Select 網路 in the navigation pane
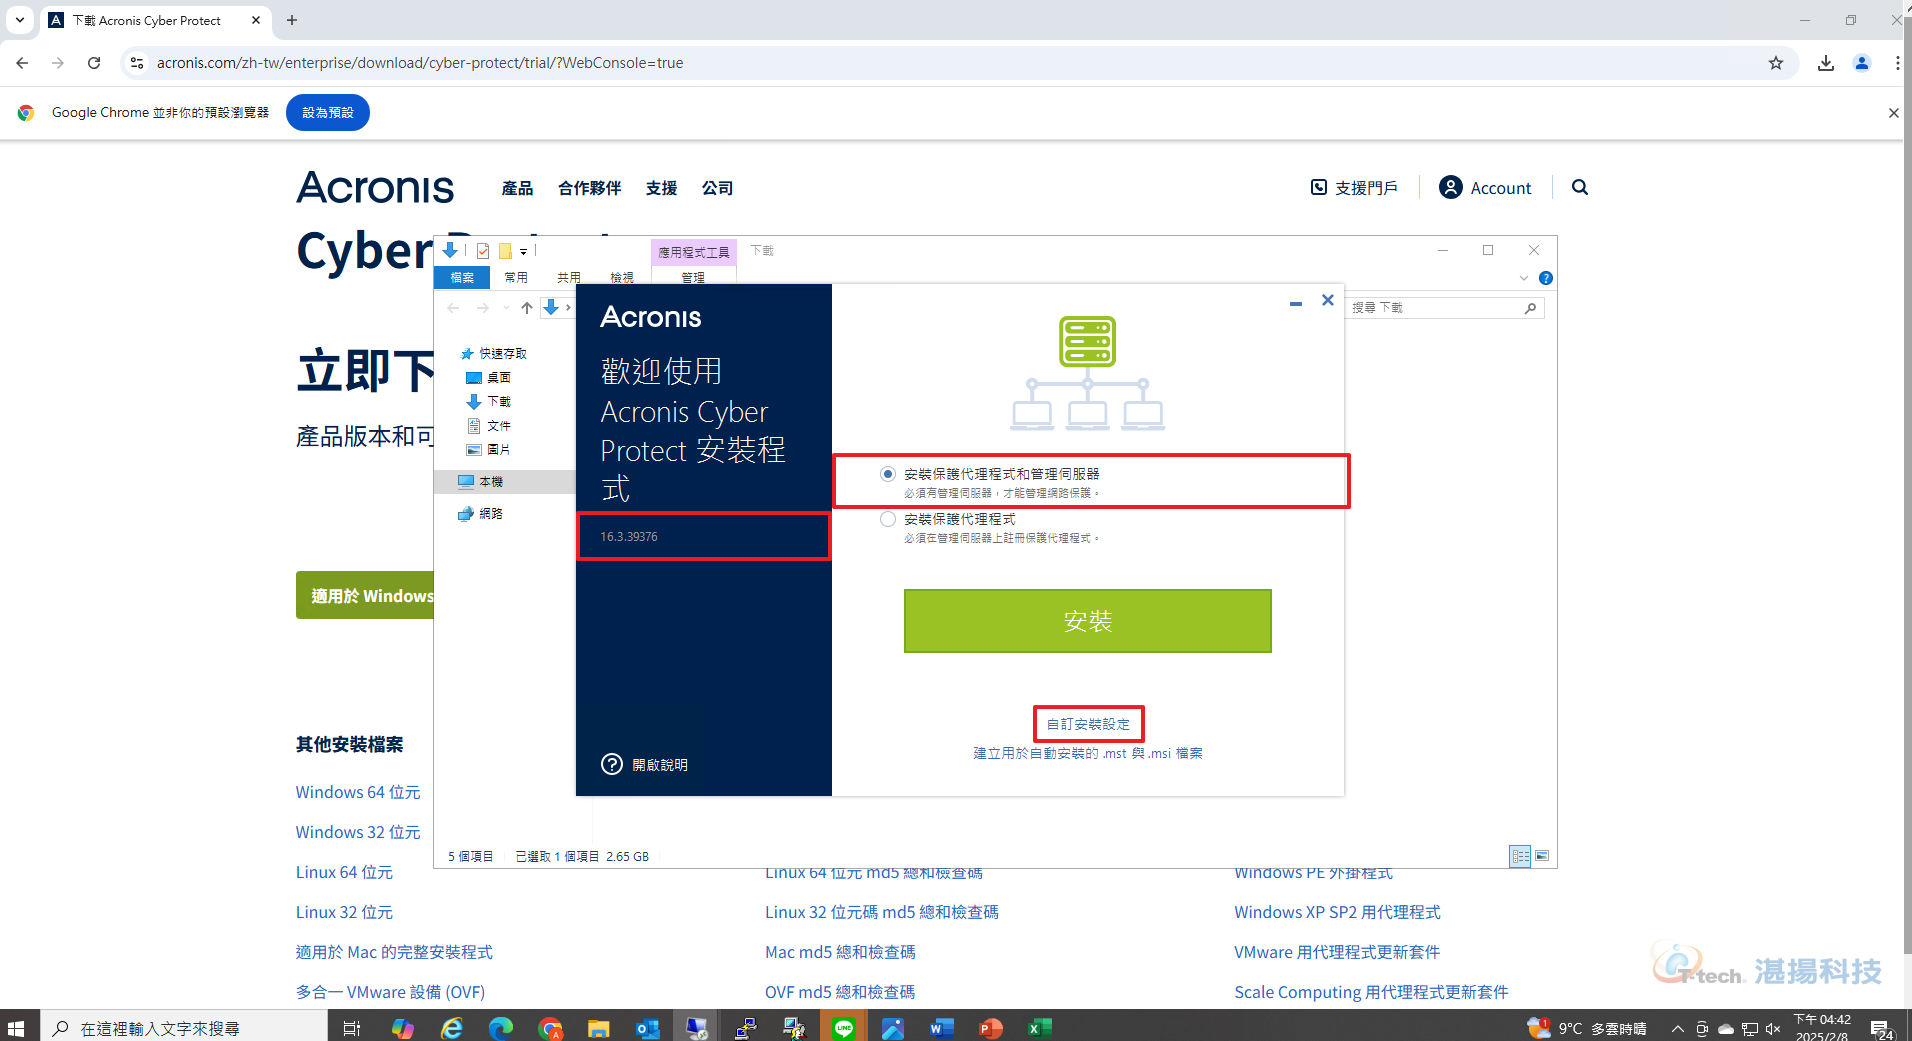 click(x=481, y=513)
